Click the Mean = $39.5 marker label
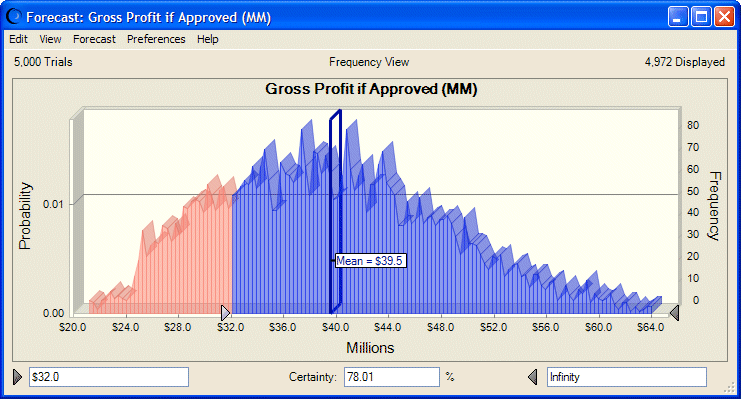The image size is (741, 399). (371, 261)
